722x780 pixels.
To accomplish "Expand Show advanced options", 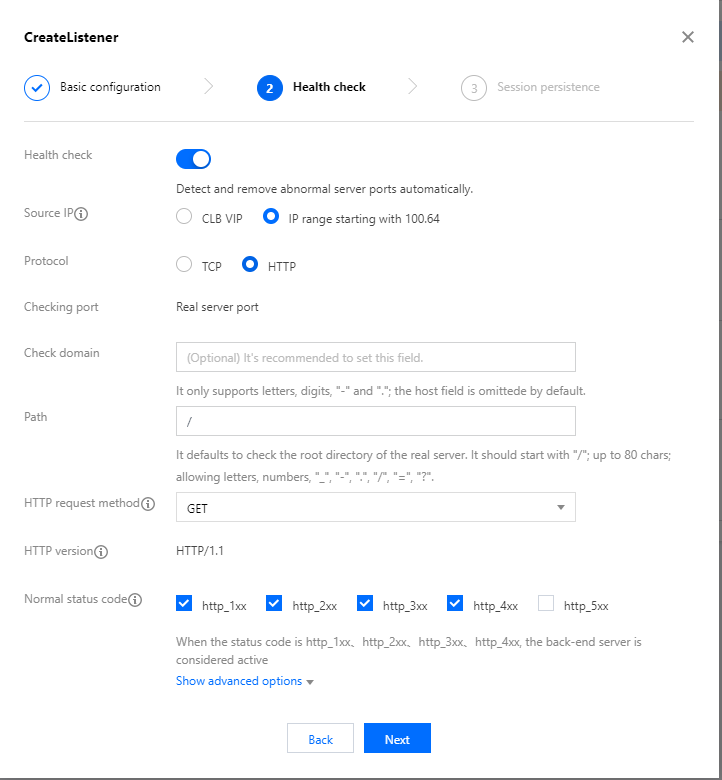I will pos(245,681).
